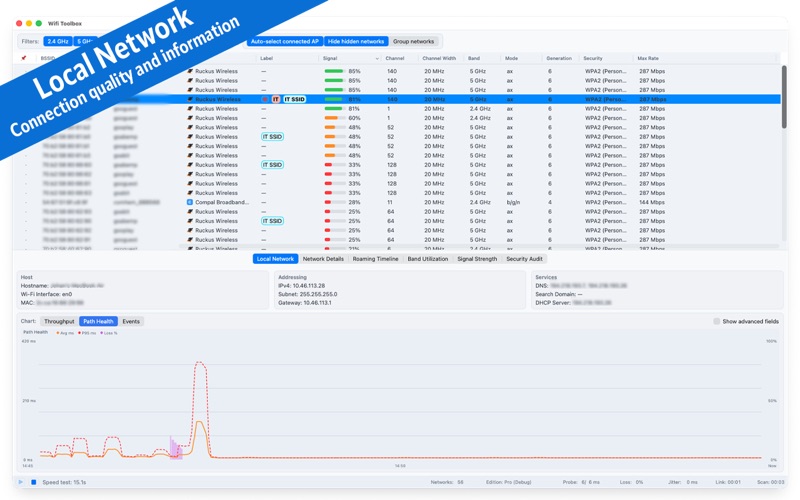This screenshot has width=800, height=500.
Task: Sort by the Max Rate column header
Action: click(x=648, y=59)
